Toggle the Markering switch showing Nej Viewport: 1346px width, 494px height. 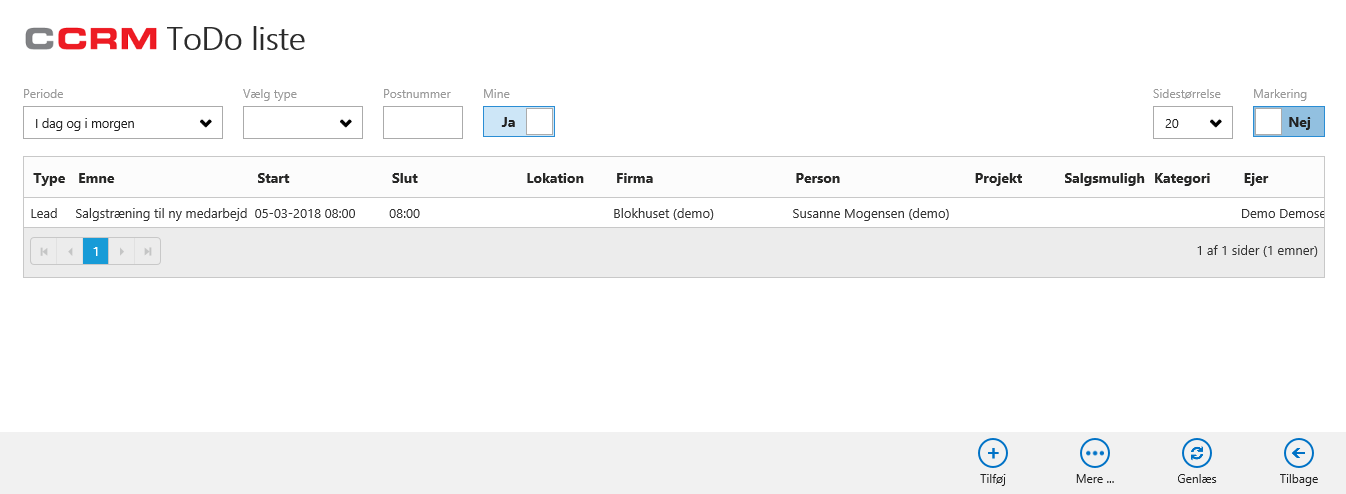coord(1289,122)
